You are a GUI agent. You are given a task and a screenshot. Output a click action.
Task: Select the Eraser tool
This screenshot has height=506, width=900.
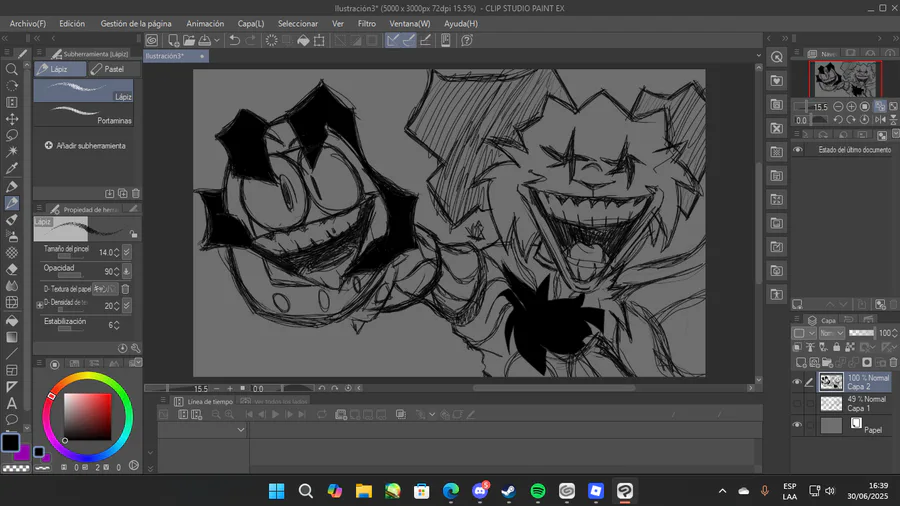pos(11,269)
